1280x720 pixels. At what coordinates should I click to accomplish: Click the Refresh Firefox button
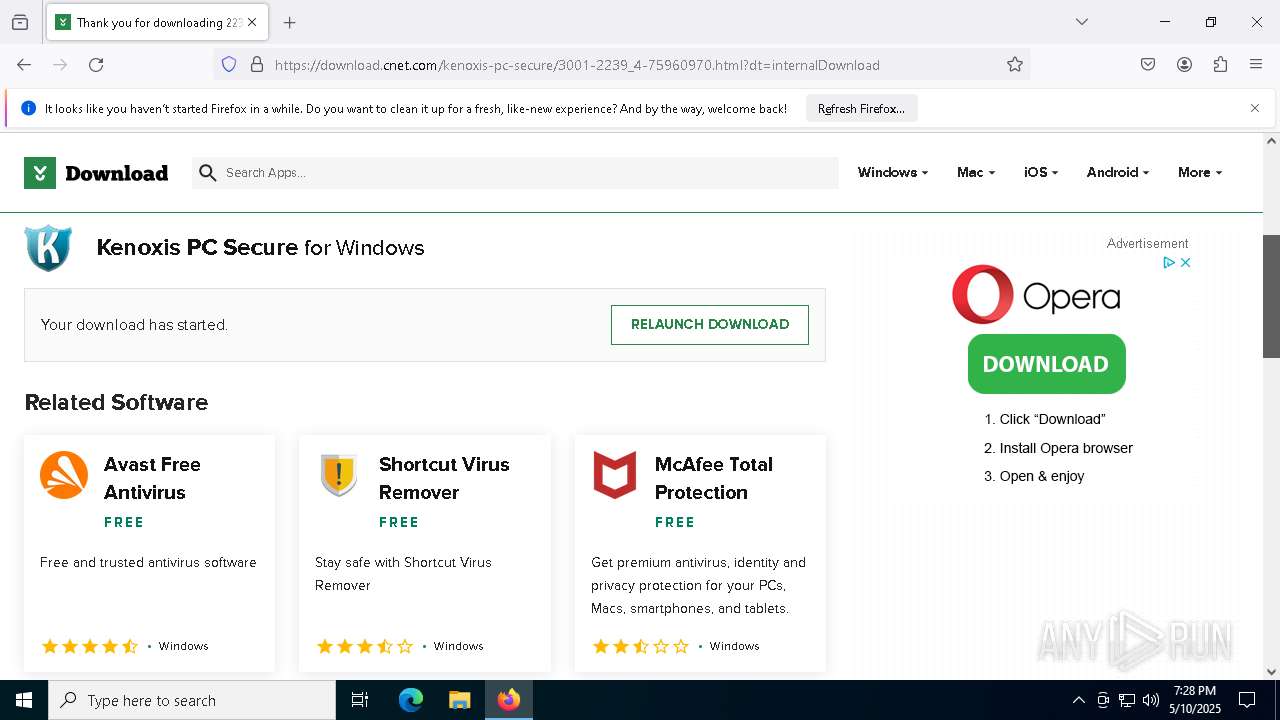coord(861,108)
